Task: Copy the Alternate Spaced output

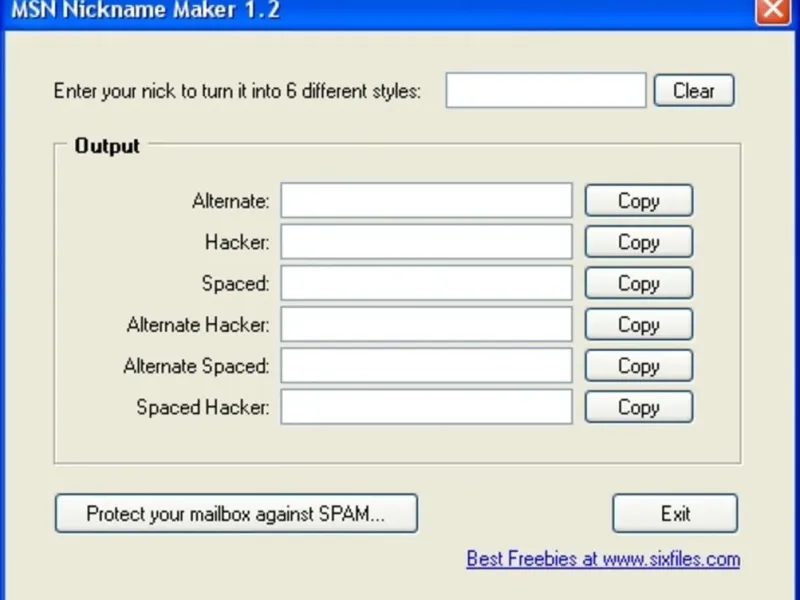Action: tap(639, 366)
